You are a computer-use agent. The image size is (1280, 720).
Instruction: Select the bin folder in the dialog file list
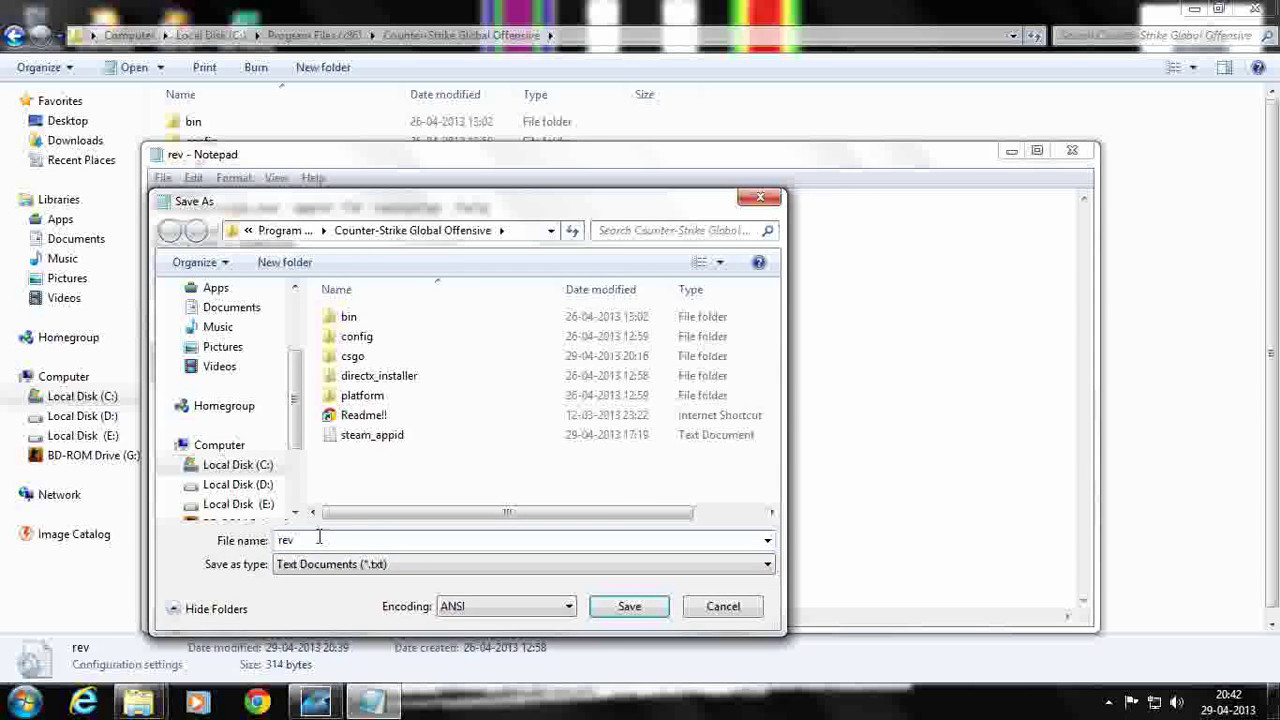(x=348, y=316)
